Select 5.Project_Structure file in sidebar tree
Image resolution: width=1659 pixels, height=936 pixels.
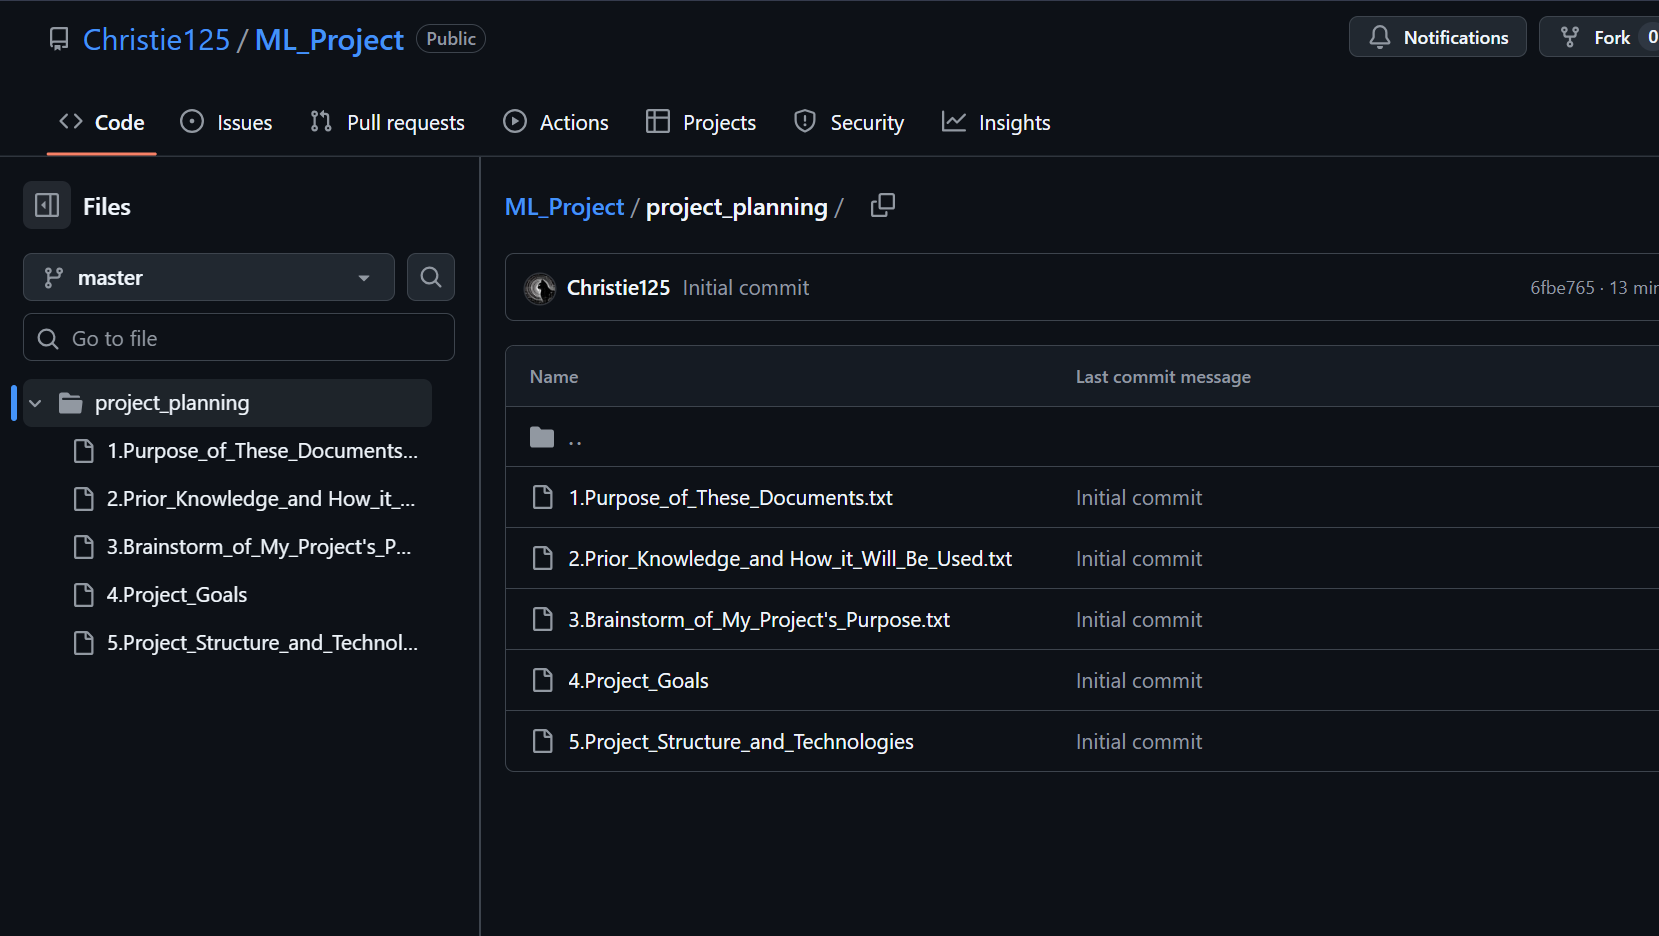pyautogui.click(x=261, y=643)
